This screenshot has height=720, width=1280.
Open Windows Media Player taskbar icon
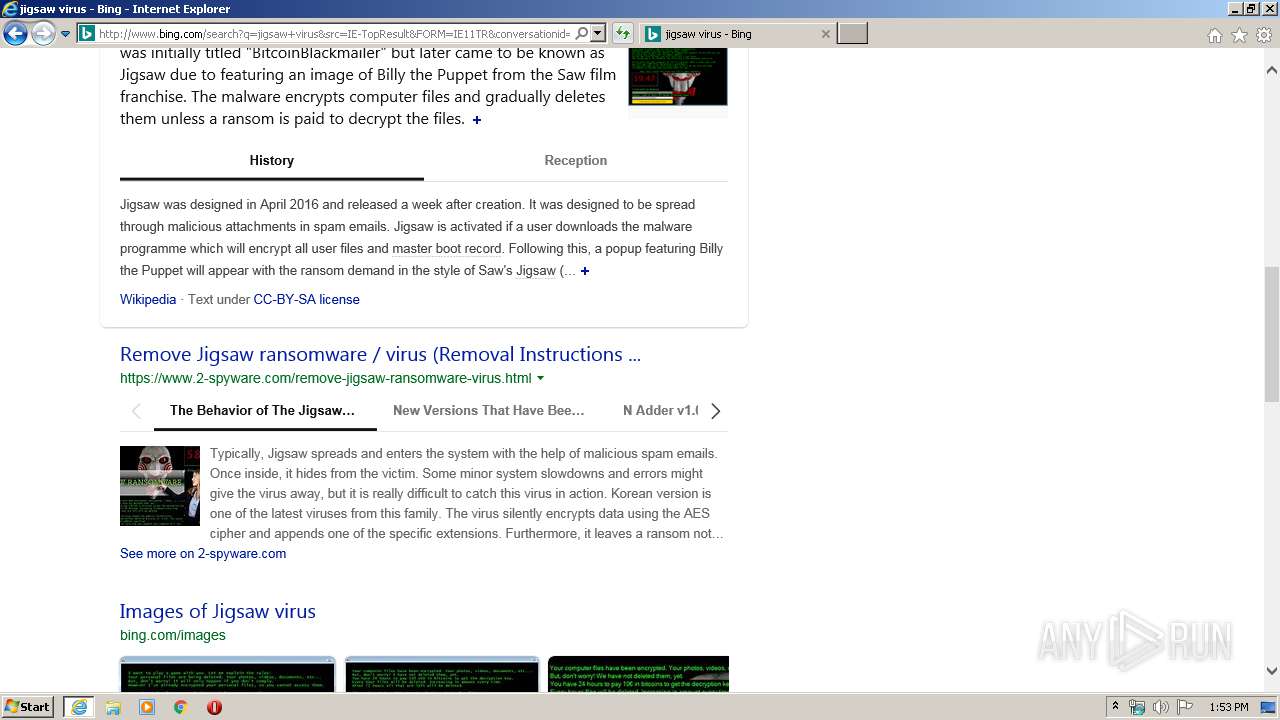coord(147,707)
